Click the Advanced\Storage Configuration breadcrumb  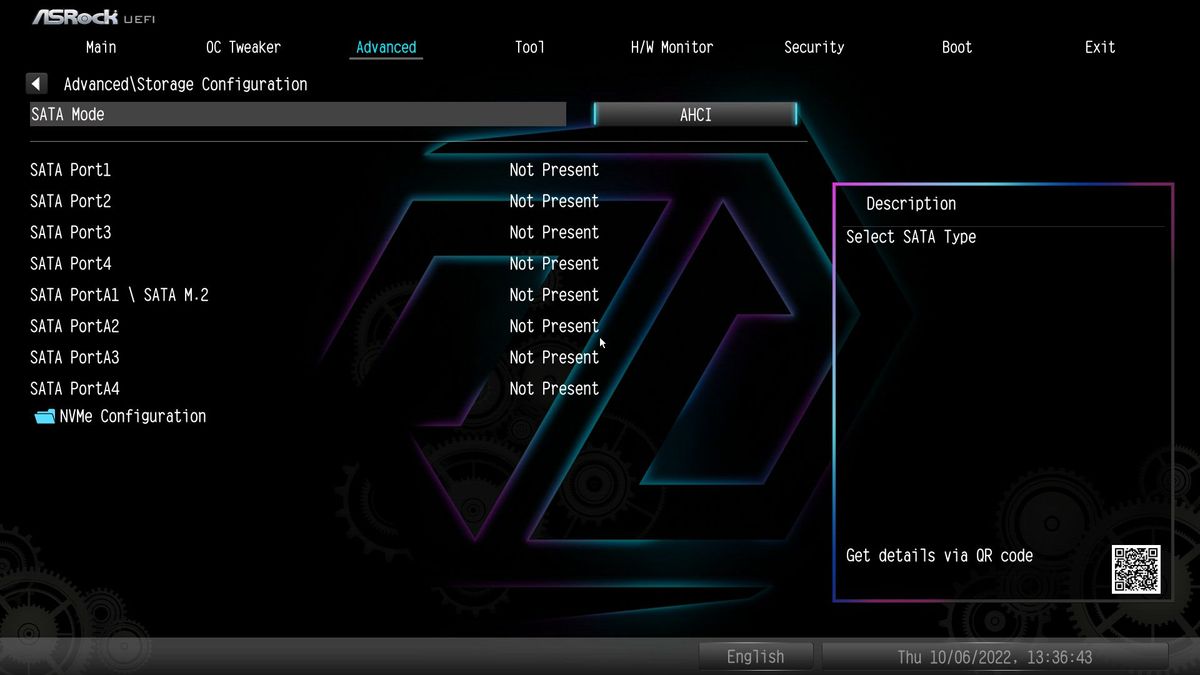tap(186, 84)
